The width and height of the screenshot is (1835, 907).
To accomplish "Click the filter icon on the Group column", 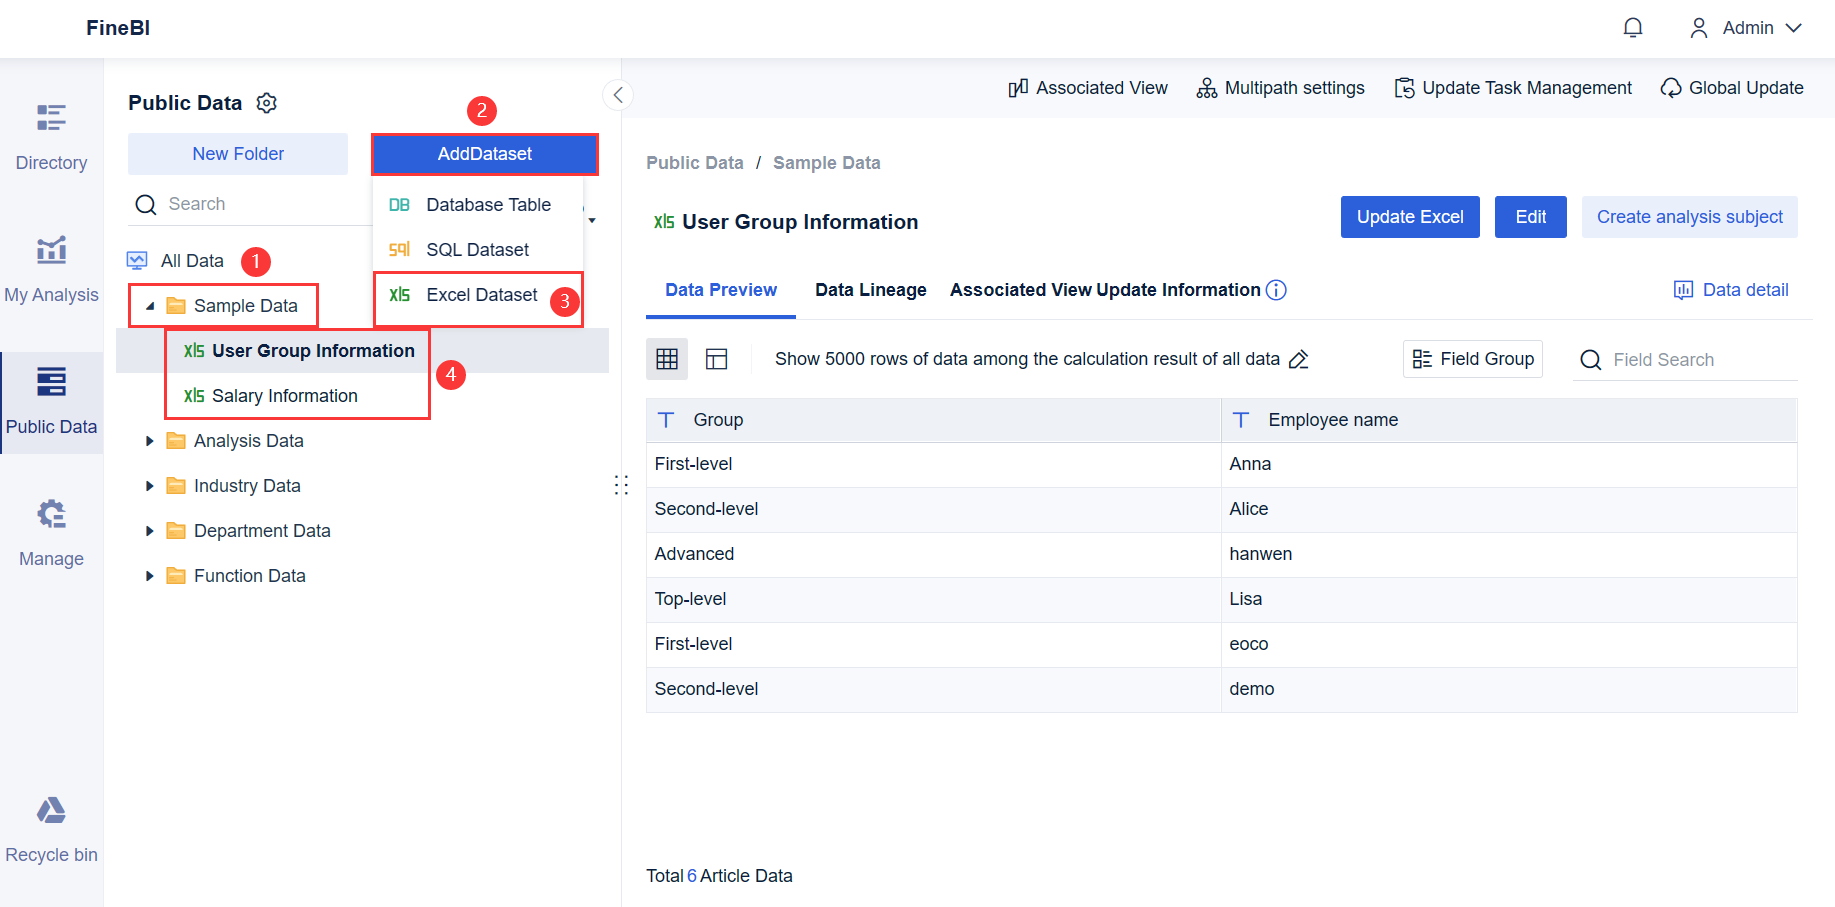I will pyautogui.click(x=666, y=420).
